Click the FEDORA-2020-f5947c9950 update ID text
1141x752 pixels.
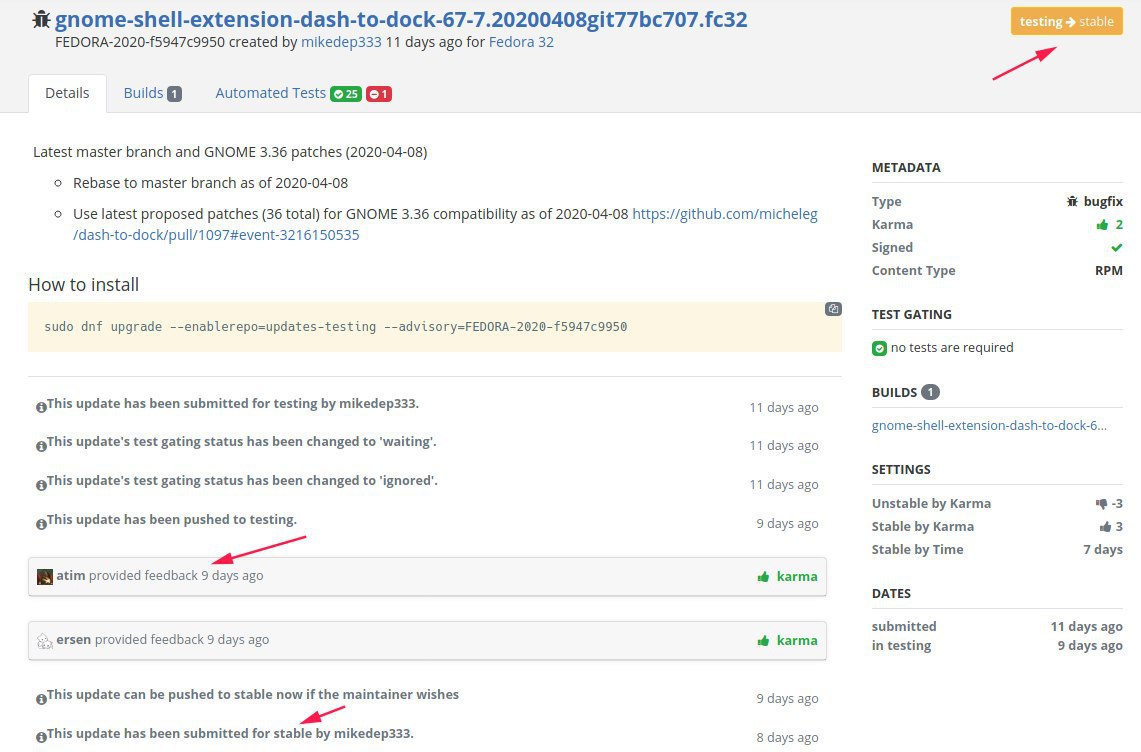coord(140,42)
